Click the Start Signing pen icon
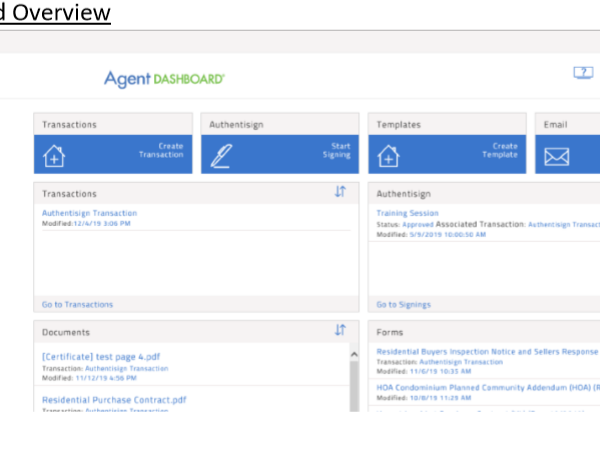Screen dimensions: 600x455 222,156
